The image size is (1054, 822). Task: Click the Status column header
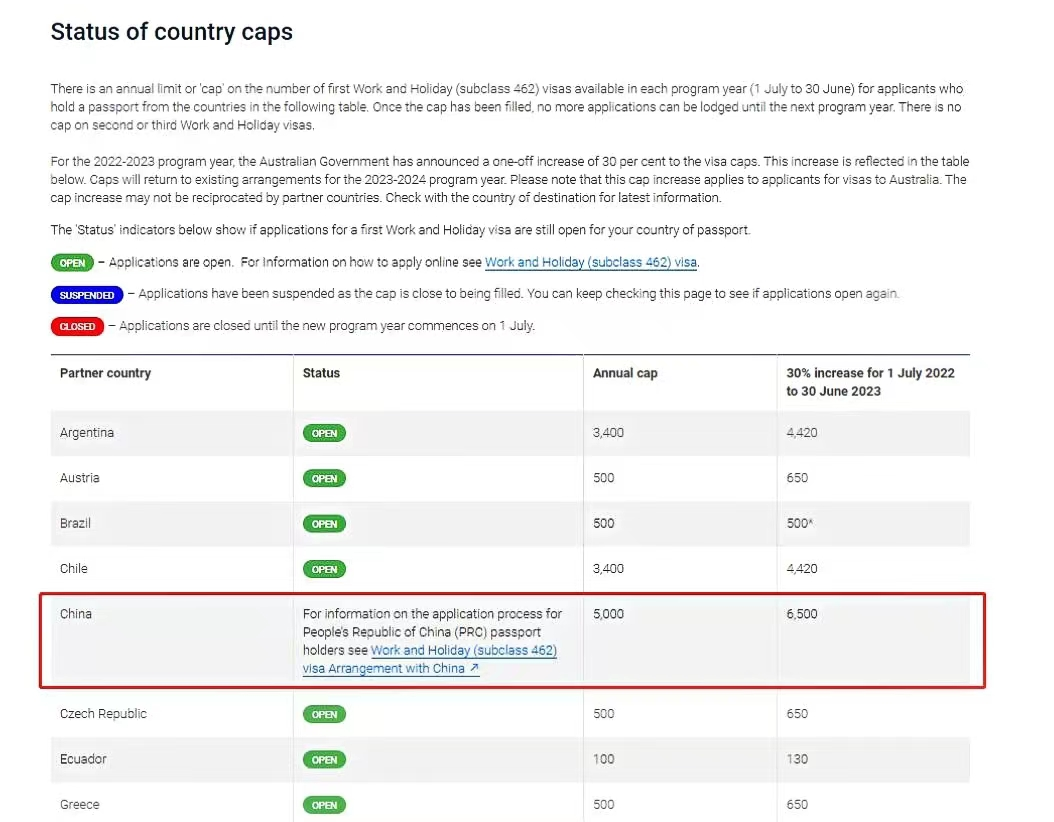click(x=321, y=373)
